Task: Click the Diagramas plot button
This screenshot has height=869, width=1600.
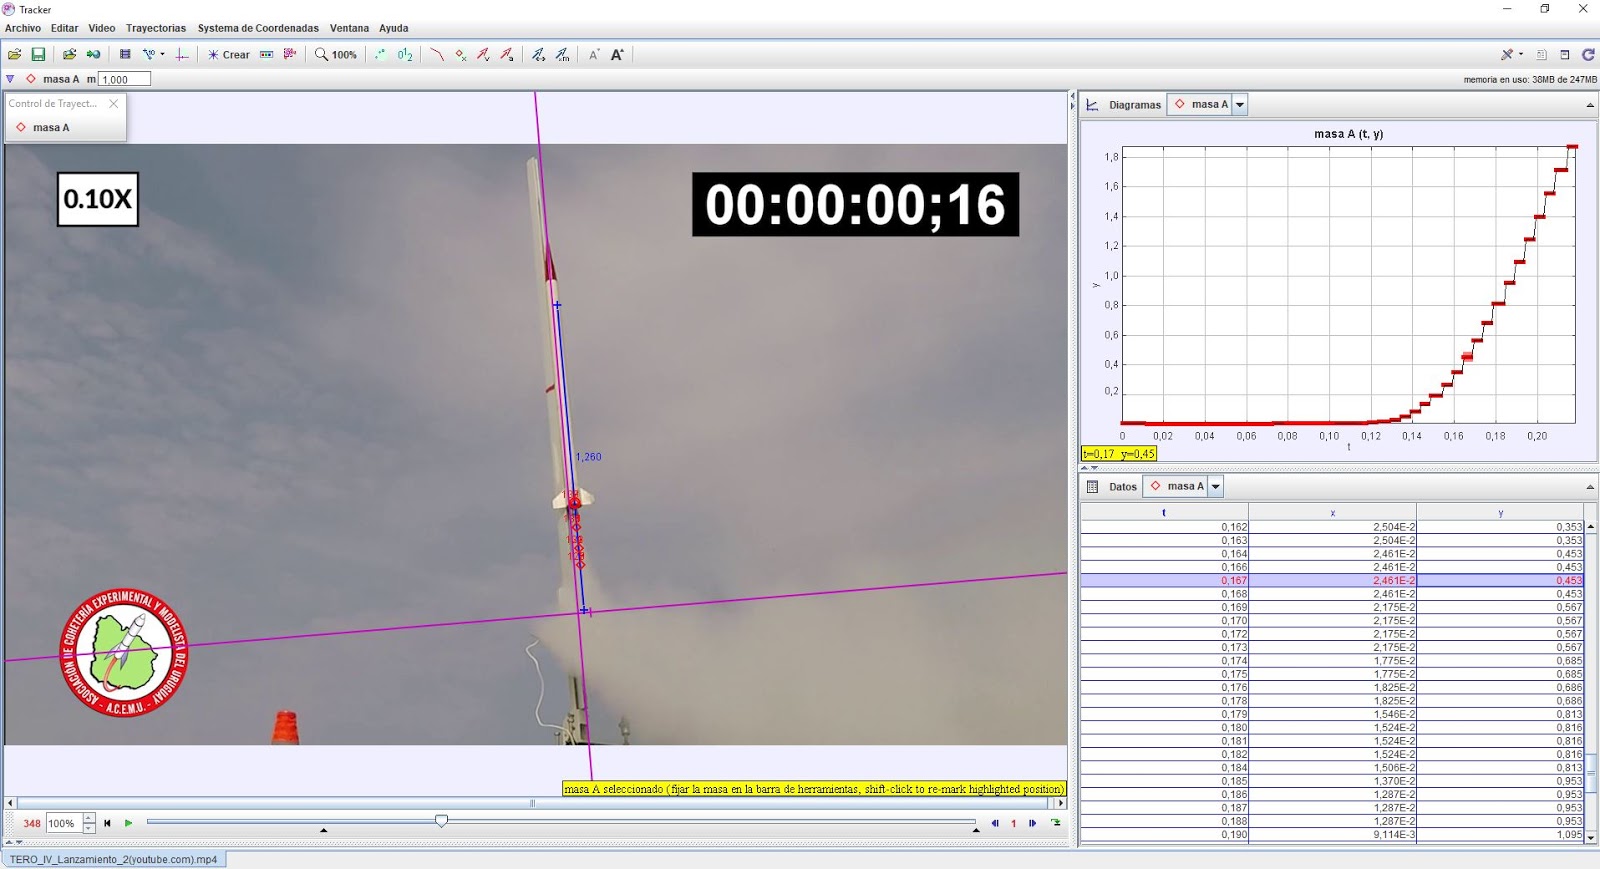Action: point(1125,105)
